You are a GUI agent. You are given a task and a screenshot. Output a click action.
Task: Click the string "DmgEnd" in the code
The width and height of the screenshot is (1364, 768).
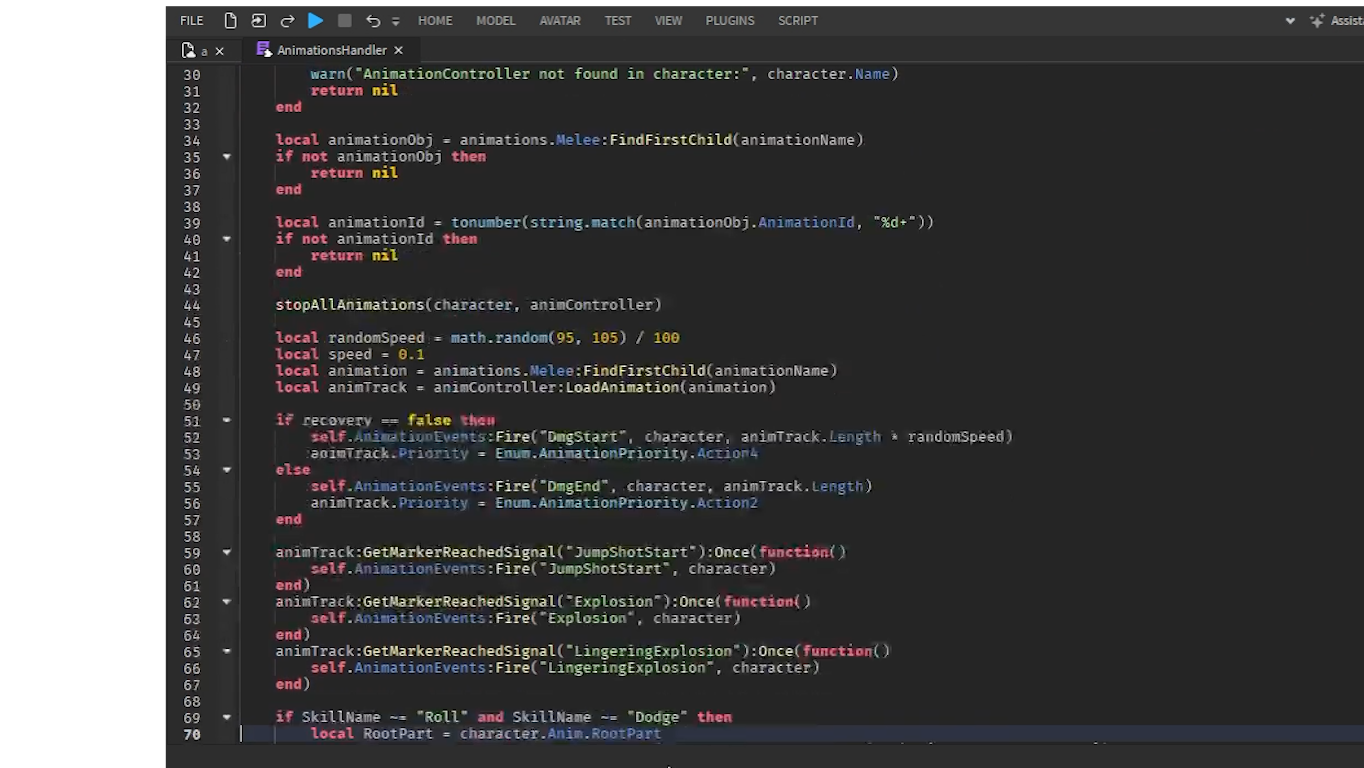point(574,486)
